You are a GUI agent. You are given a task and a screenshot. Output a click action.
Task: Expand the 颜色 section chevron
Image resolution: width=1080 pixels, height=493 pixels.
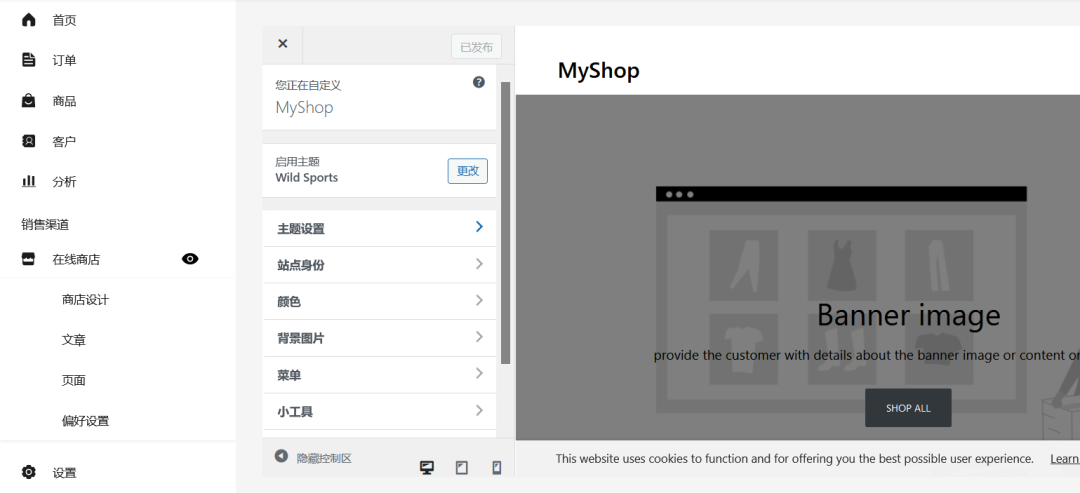click(x=479, y=300)
